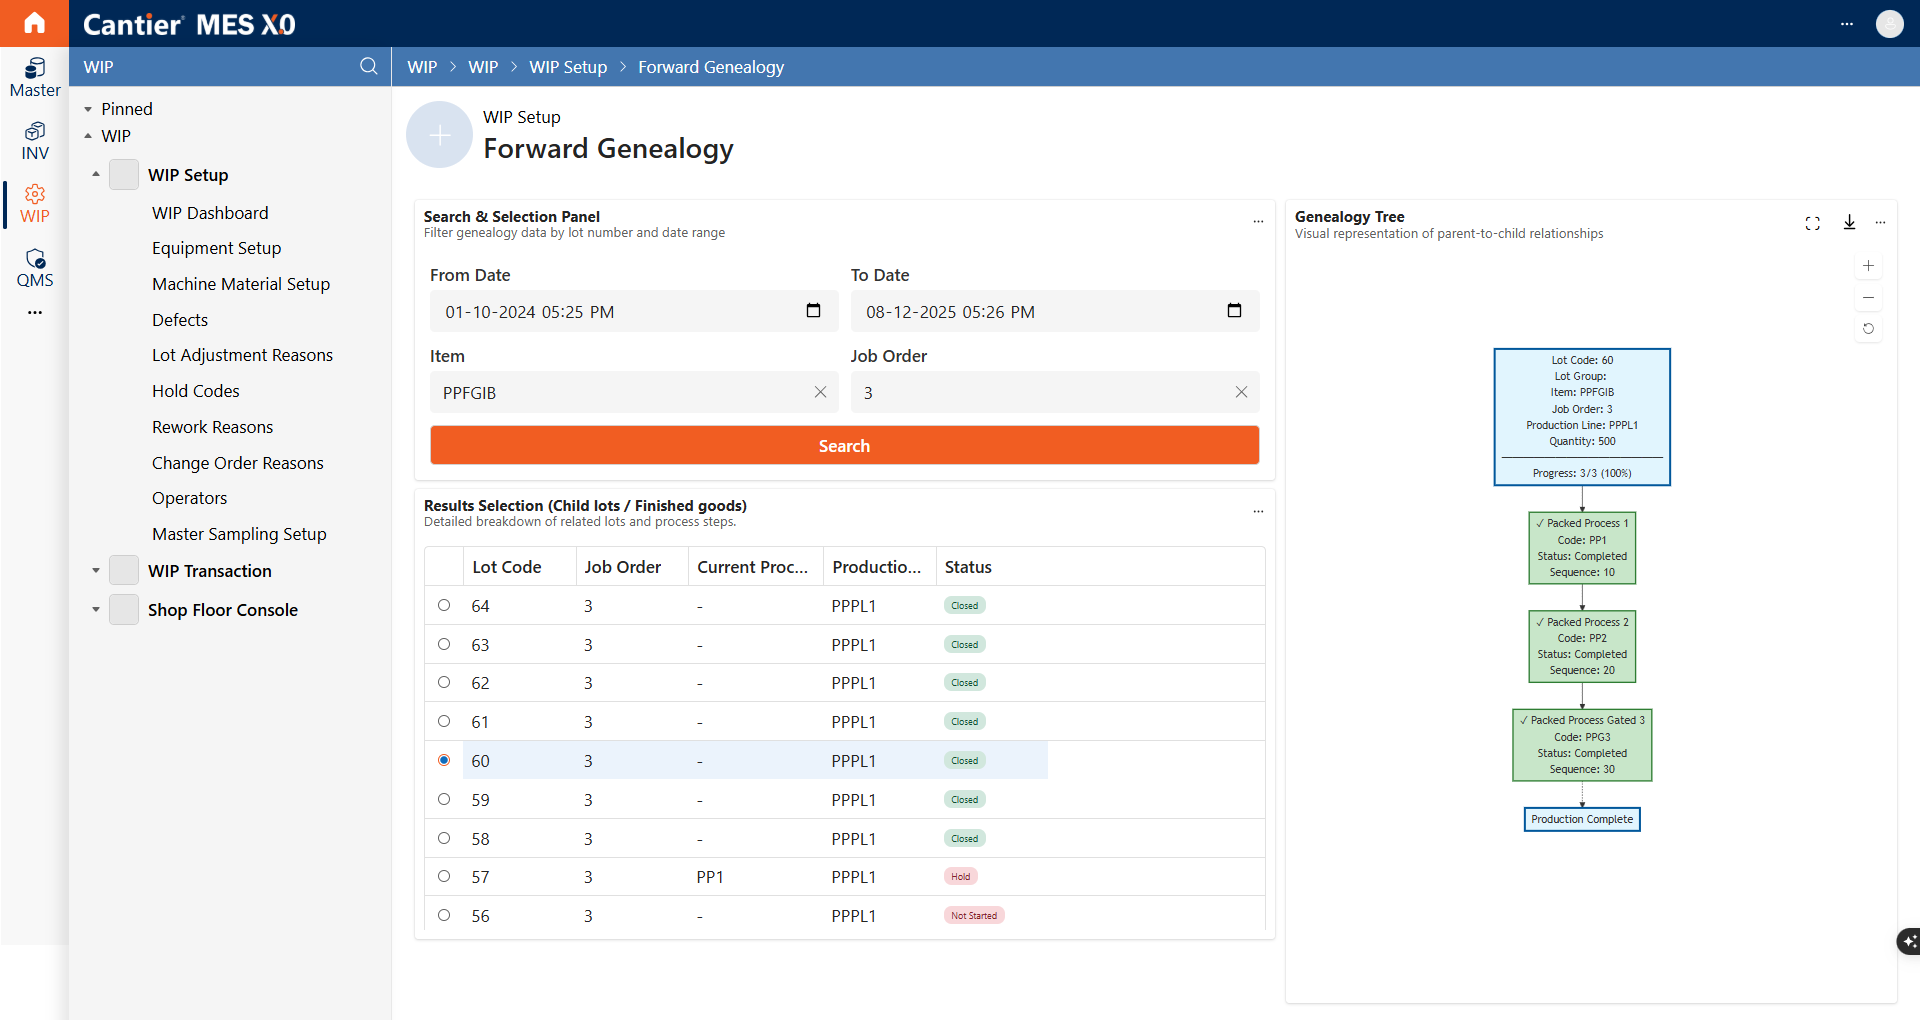Open WIP Dashboard menu item

tap(210, 212)
